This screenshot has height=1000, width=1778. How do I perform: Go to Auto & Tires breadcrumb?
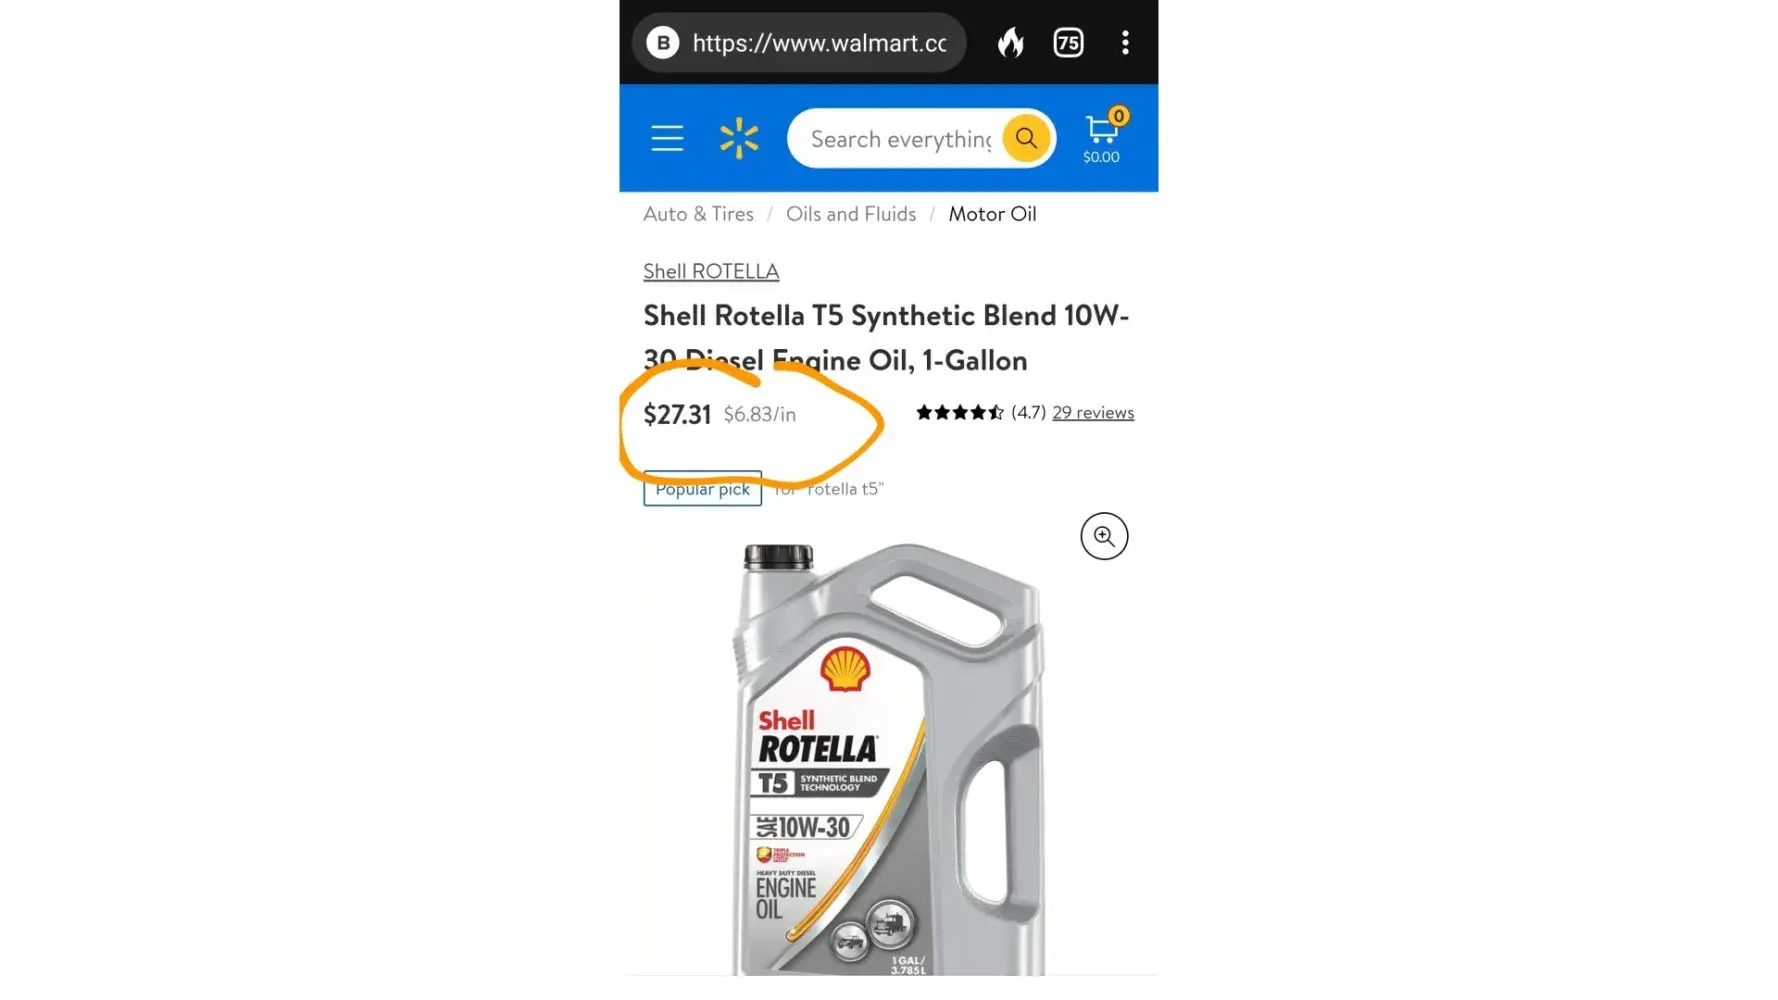pos(698,214)
